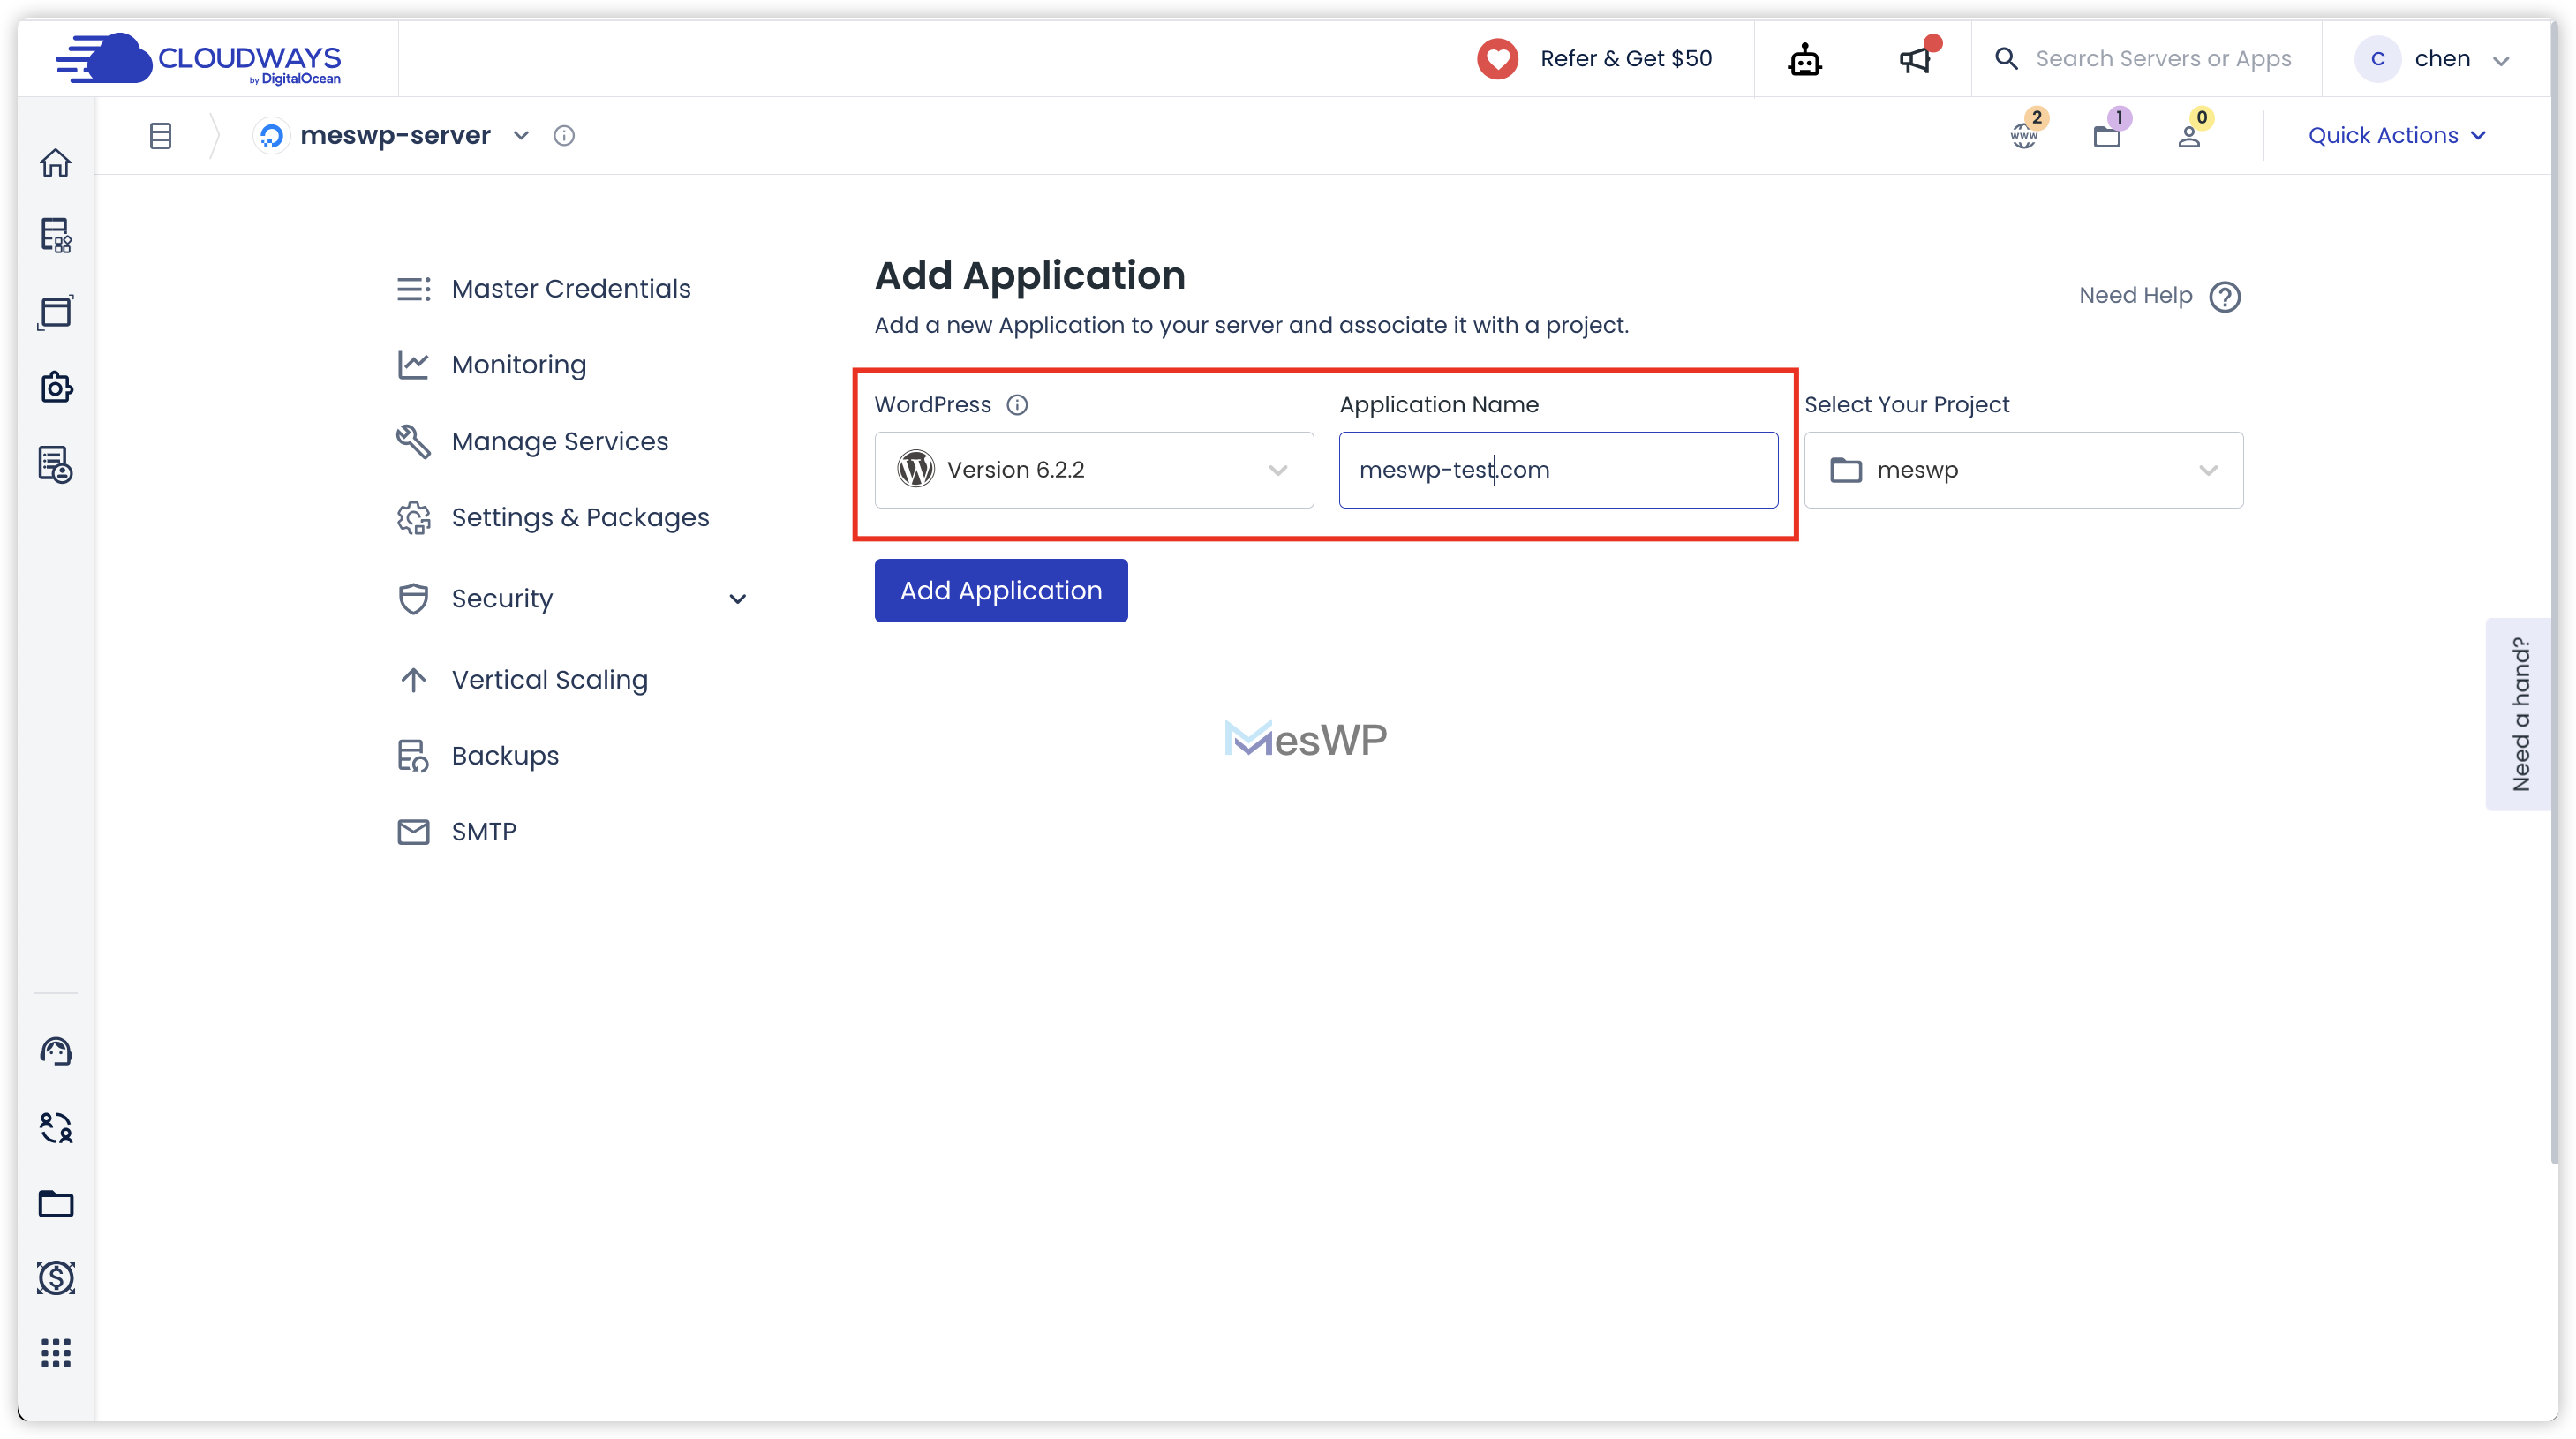
Task: Focus the Search Servers or Apps field
Action: coord(2163,59)
